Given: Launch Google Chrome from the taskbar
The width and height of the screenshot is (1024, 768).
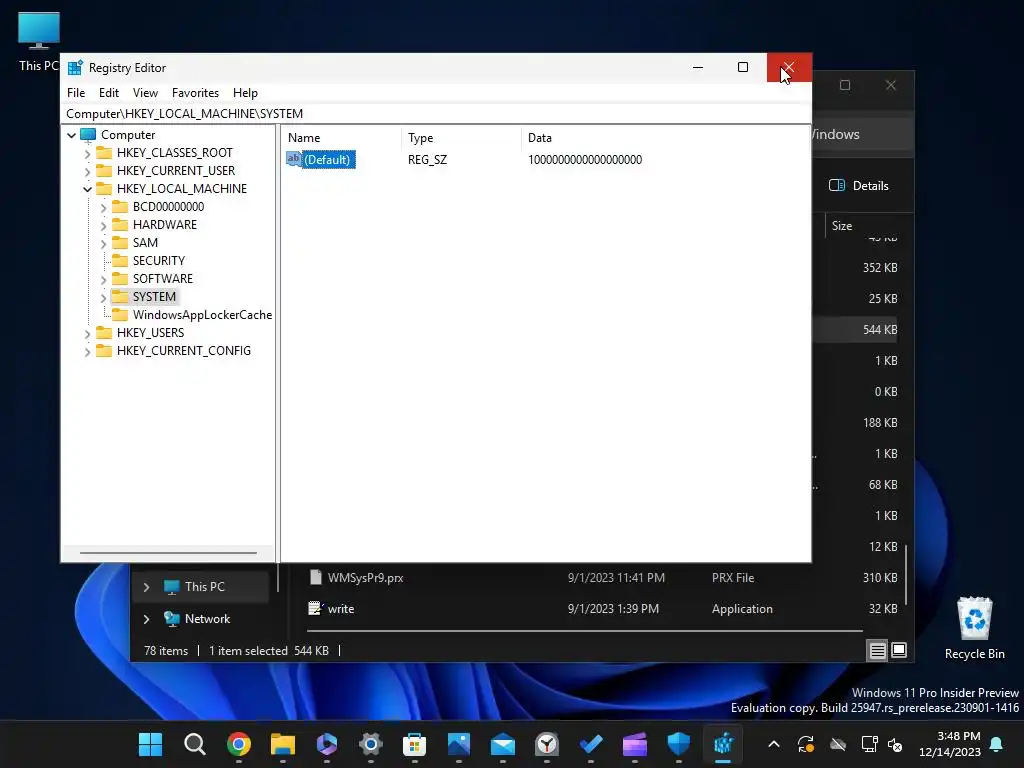Looking at the screenshot, I should tap(239, 744).
